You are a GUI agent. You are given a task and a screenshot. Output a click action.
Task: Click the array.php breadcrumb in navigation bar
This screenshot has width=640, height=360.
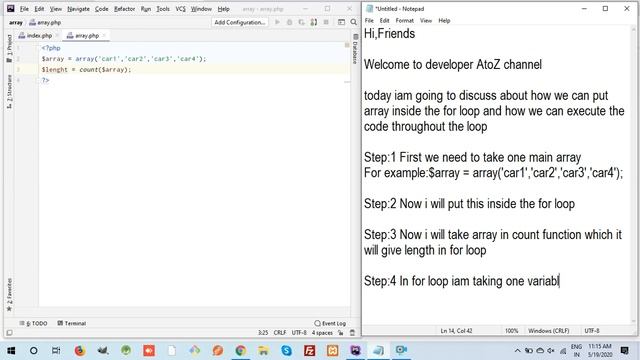click(45, 22)
